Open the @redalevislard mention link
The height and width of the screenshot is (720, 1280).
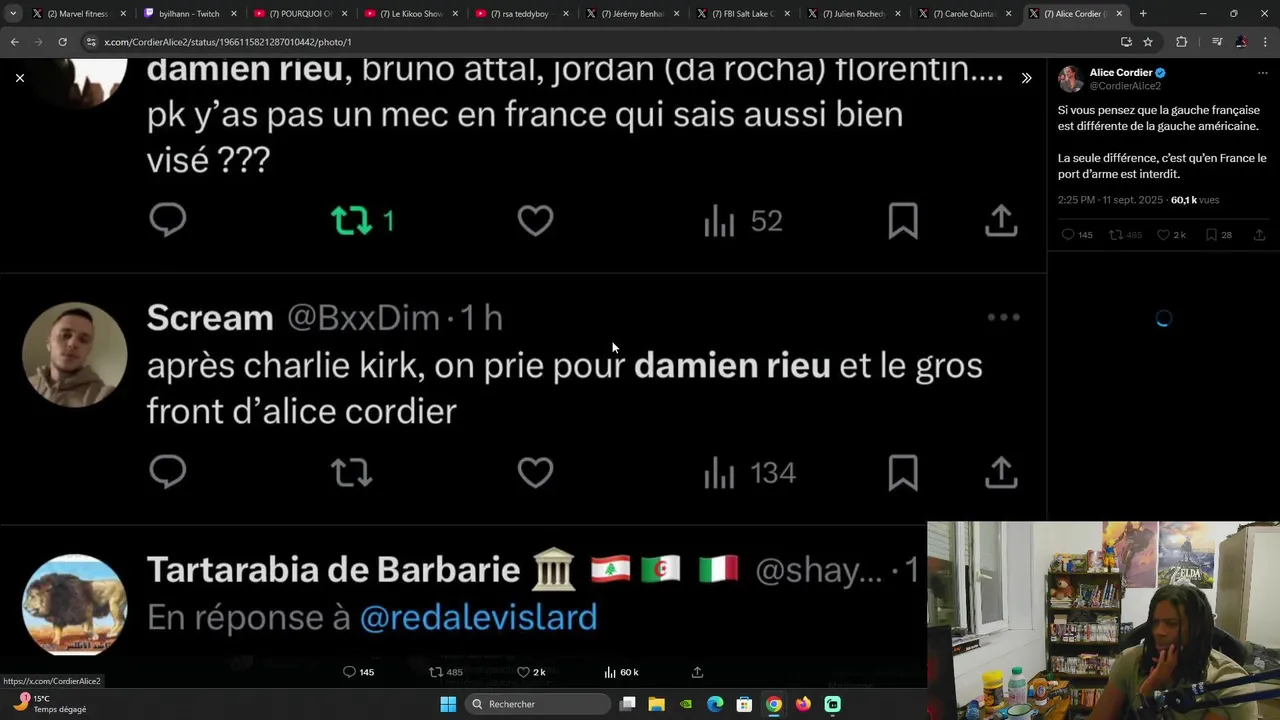tap(478, 617)
